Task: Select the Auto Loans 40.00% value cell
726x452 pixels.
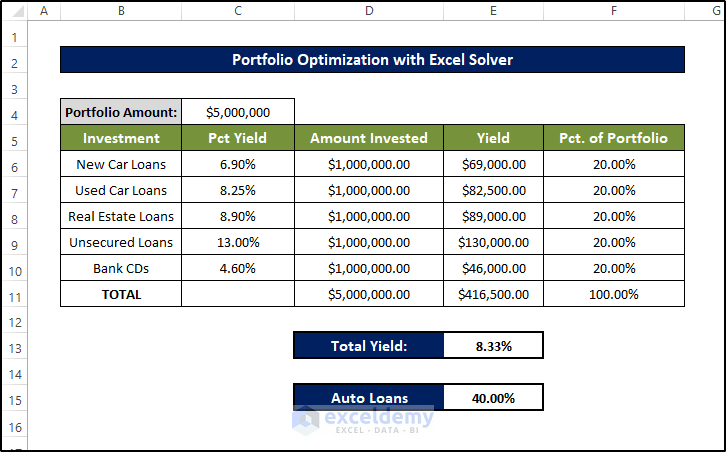Action: point(493,398)
